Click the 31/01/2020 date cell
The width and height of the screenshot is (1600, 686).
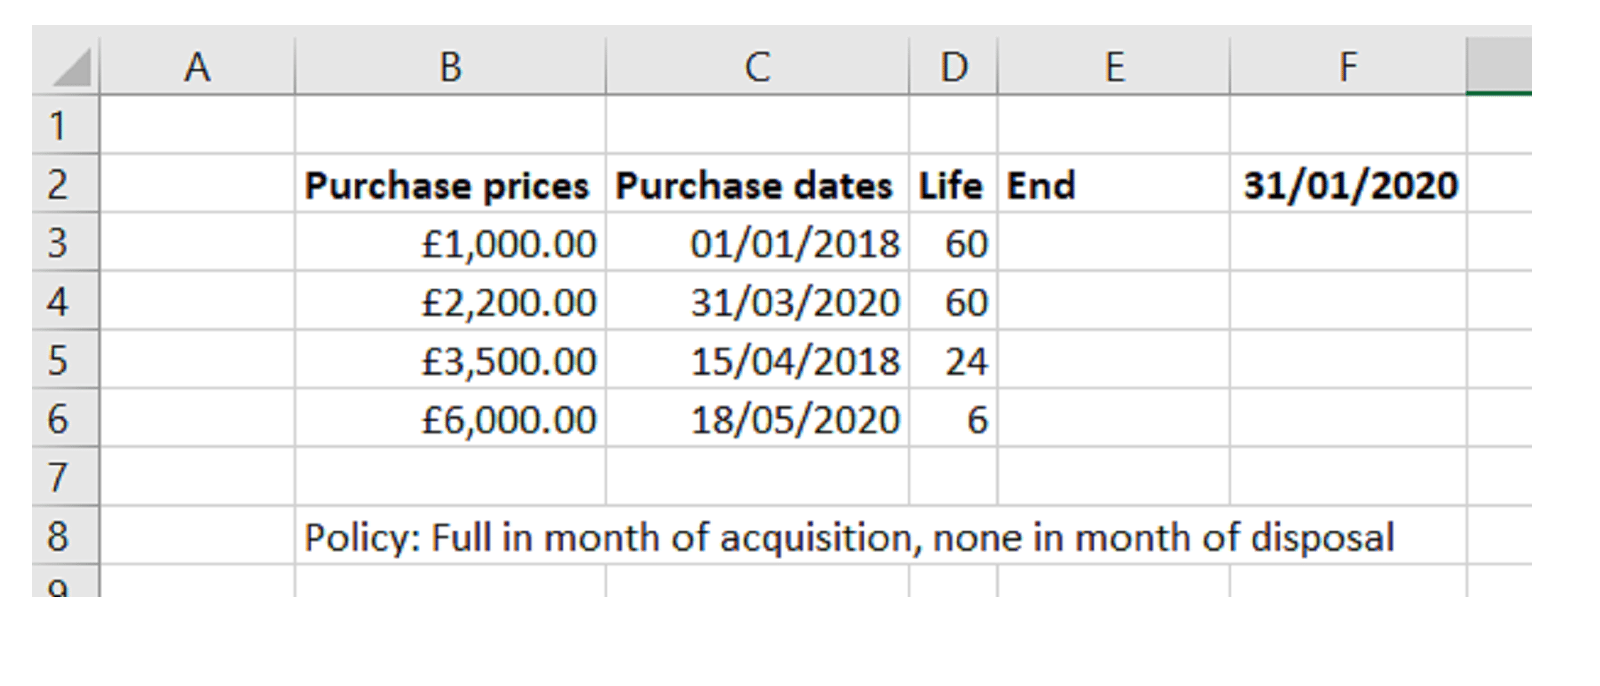pyautogui.click(x=1349, y=185)
